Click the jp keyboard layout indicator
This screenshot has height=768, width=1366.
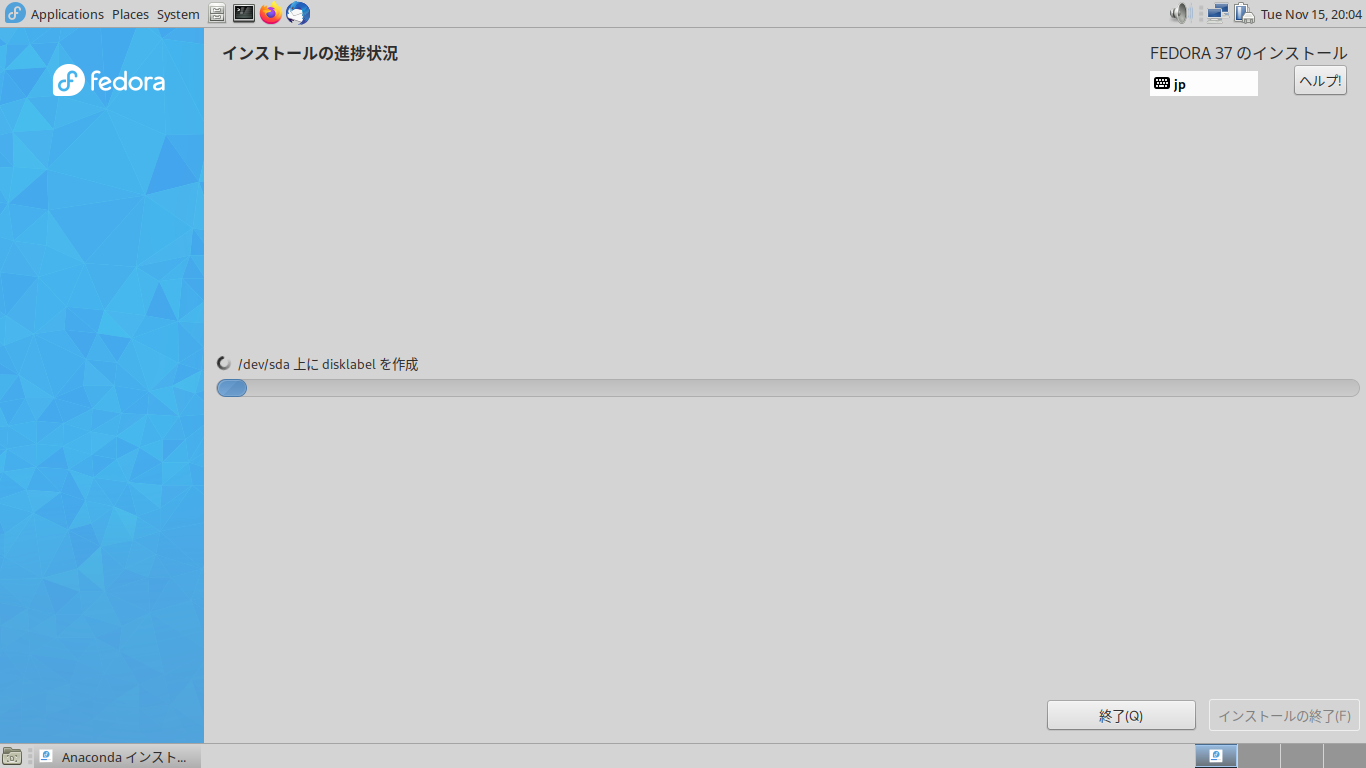1204,84
